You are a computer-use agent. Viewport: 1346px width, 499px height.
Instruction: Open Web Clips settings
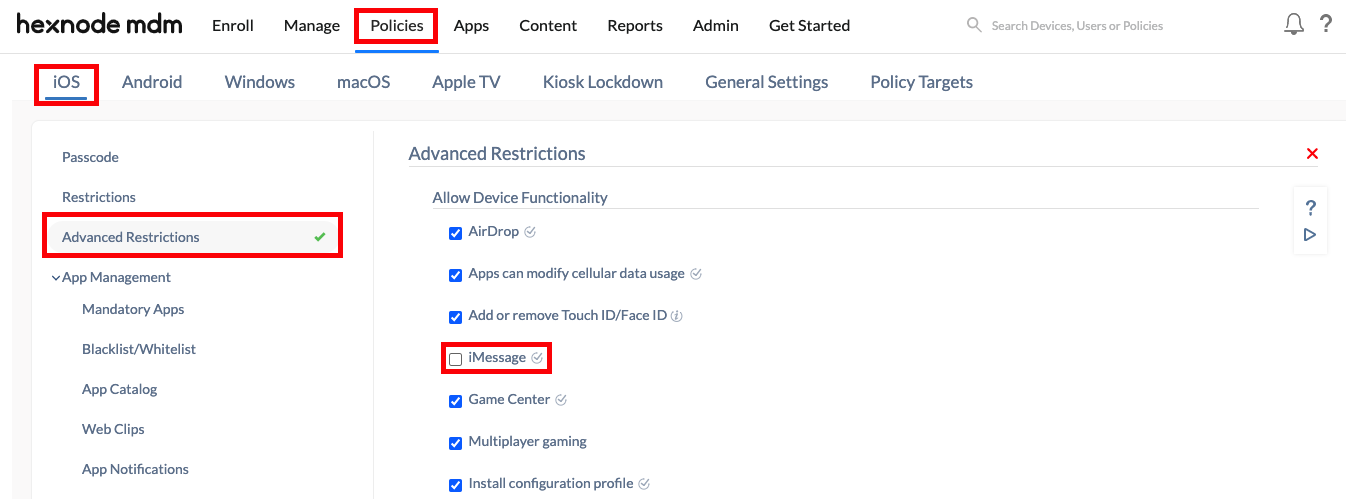coord(113,429)
